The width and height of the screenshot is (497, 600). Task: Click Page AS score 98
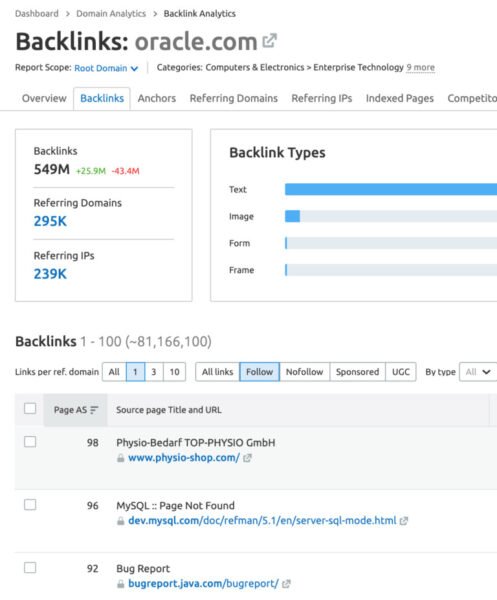pos(93,443)
